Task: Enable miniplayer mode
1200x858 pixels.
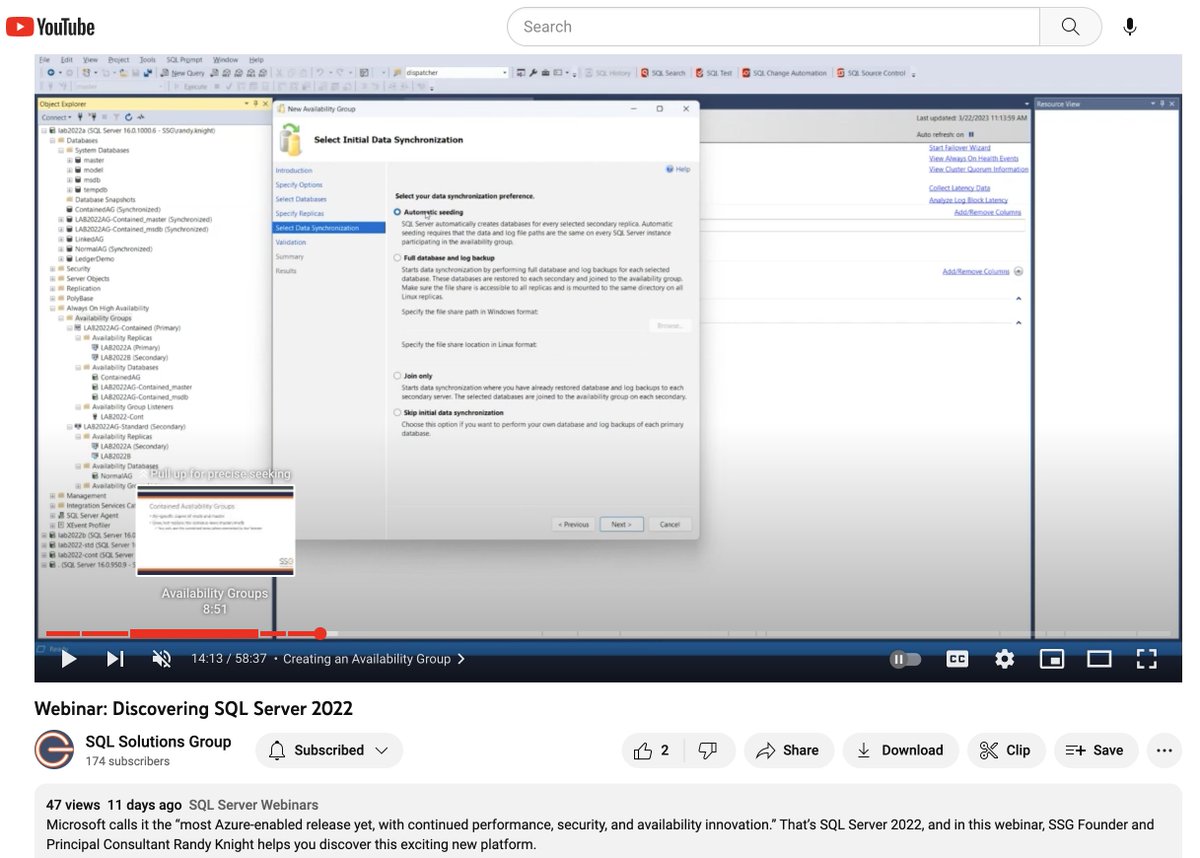Action: 1051,659
